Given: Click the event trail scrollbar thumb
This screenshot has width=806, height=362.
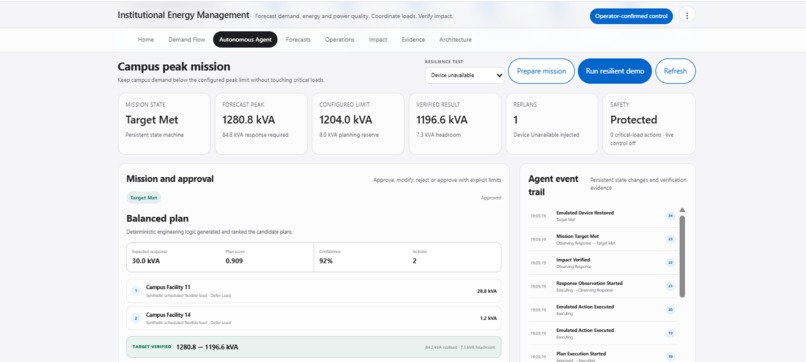Looking at the screenshot, I should coord(682,256).
